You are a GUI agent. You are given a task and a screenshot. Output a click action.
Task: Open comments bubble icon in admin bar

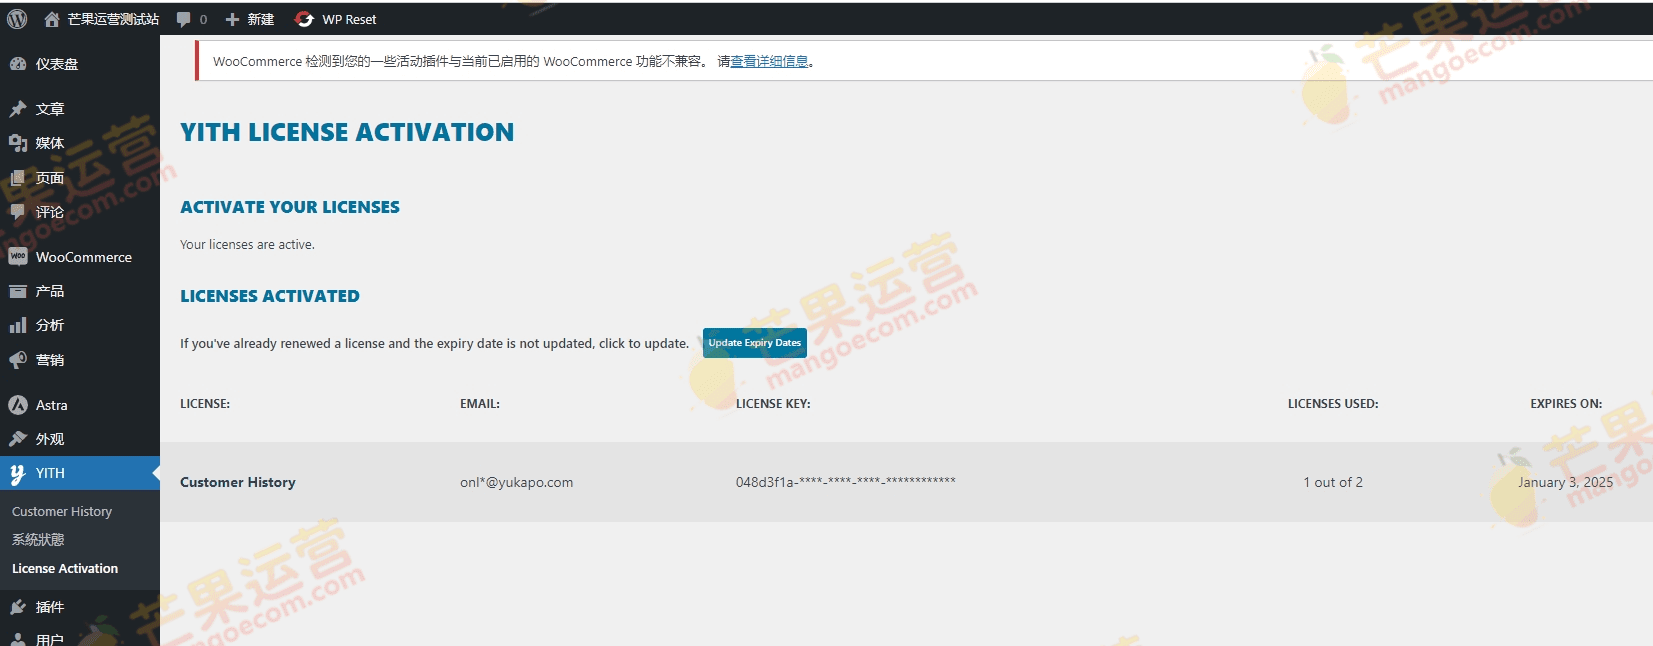[x=184, y=19]
